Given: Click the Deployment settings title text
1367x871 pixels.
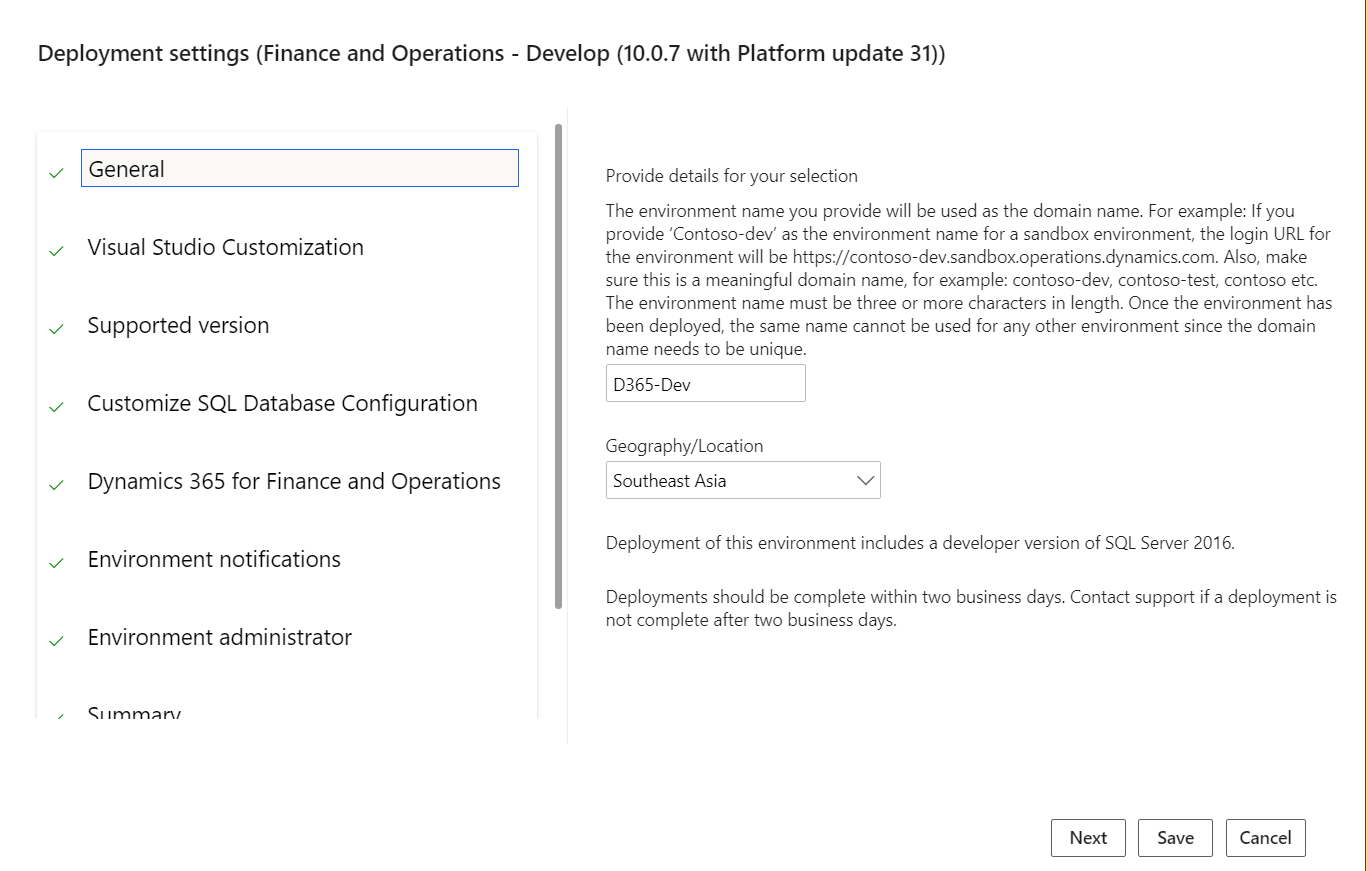Looking at the screenshot, I should click(491, 53).
